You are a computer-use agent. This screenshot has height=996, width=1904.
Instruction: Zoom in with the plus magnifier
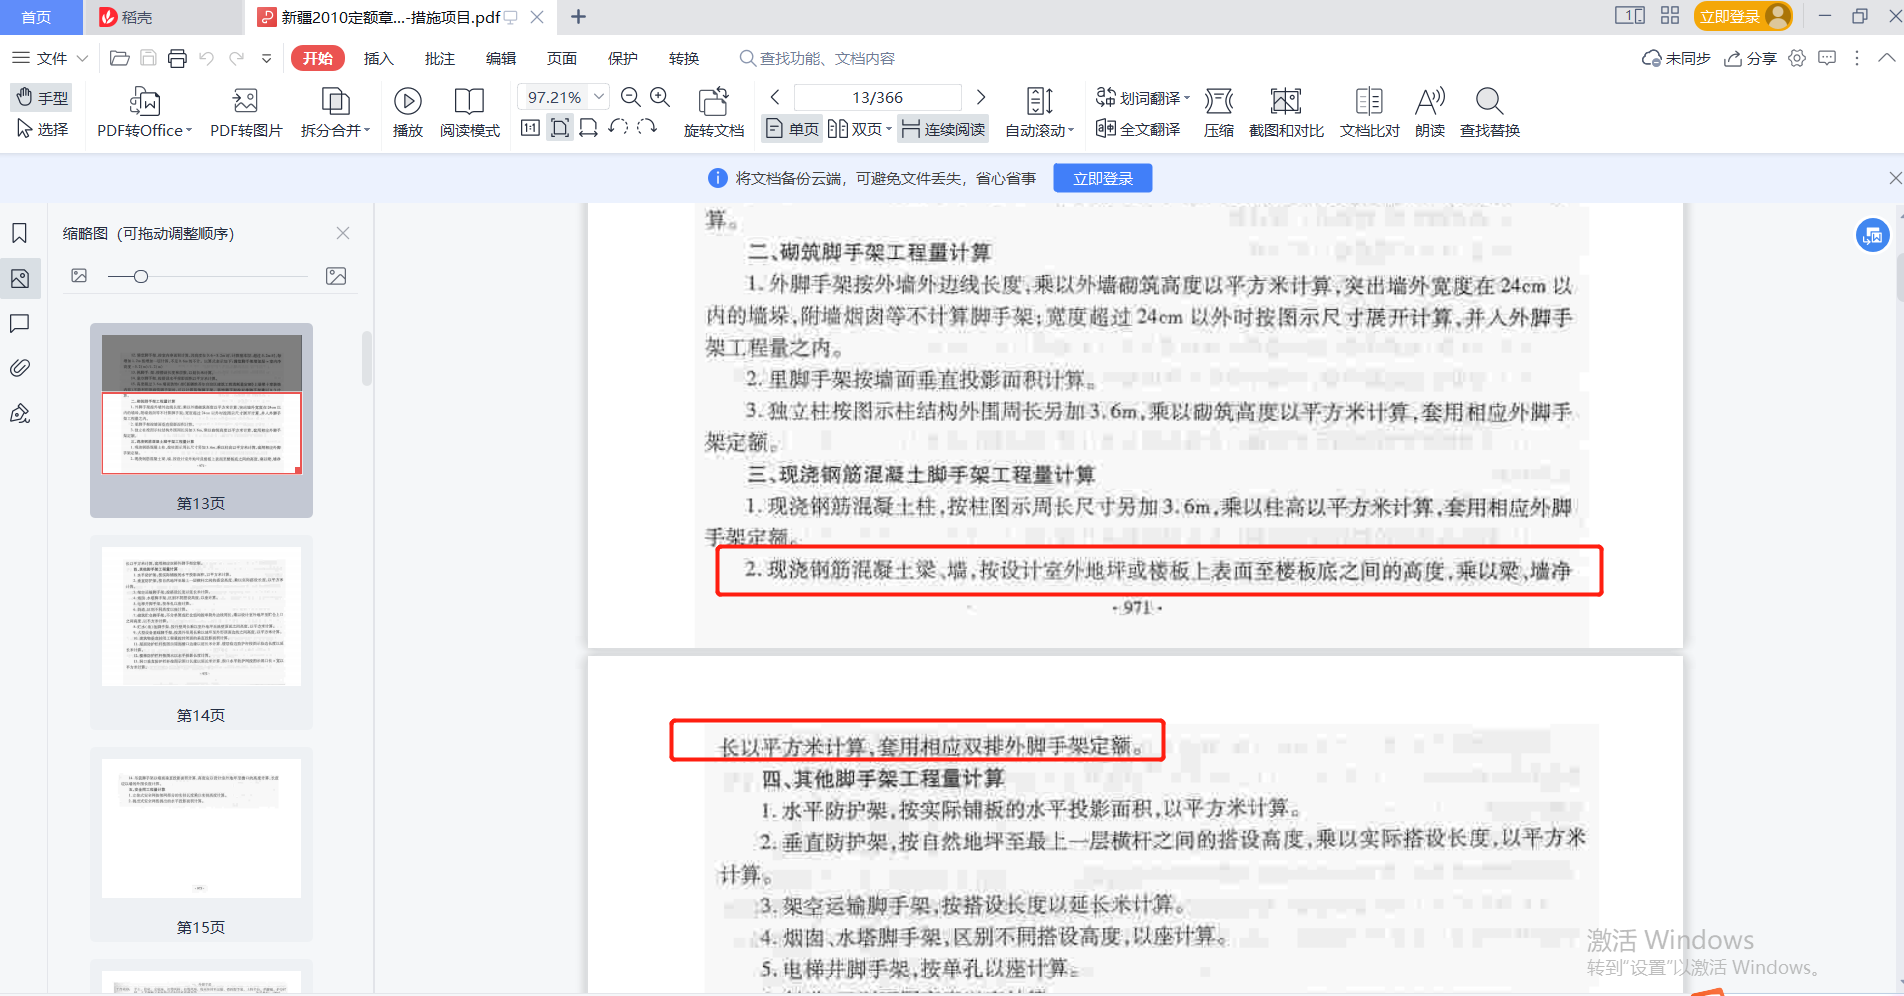pos(660,97)
